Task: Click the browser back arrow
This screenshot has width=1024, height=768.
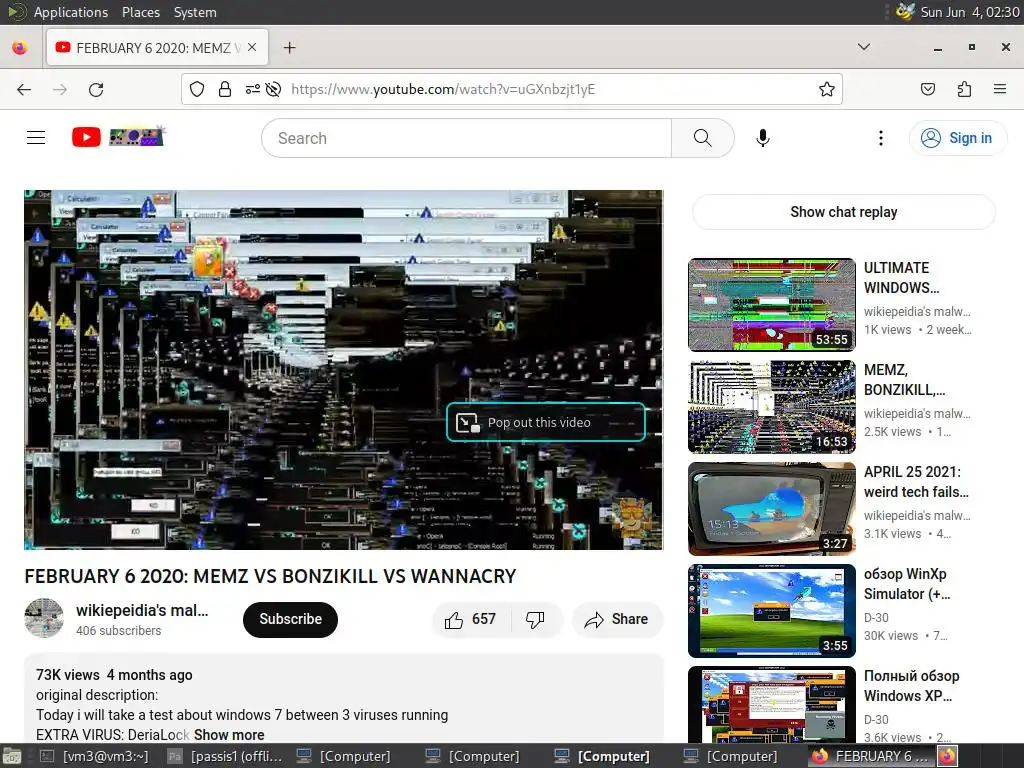Action: 24,89
